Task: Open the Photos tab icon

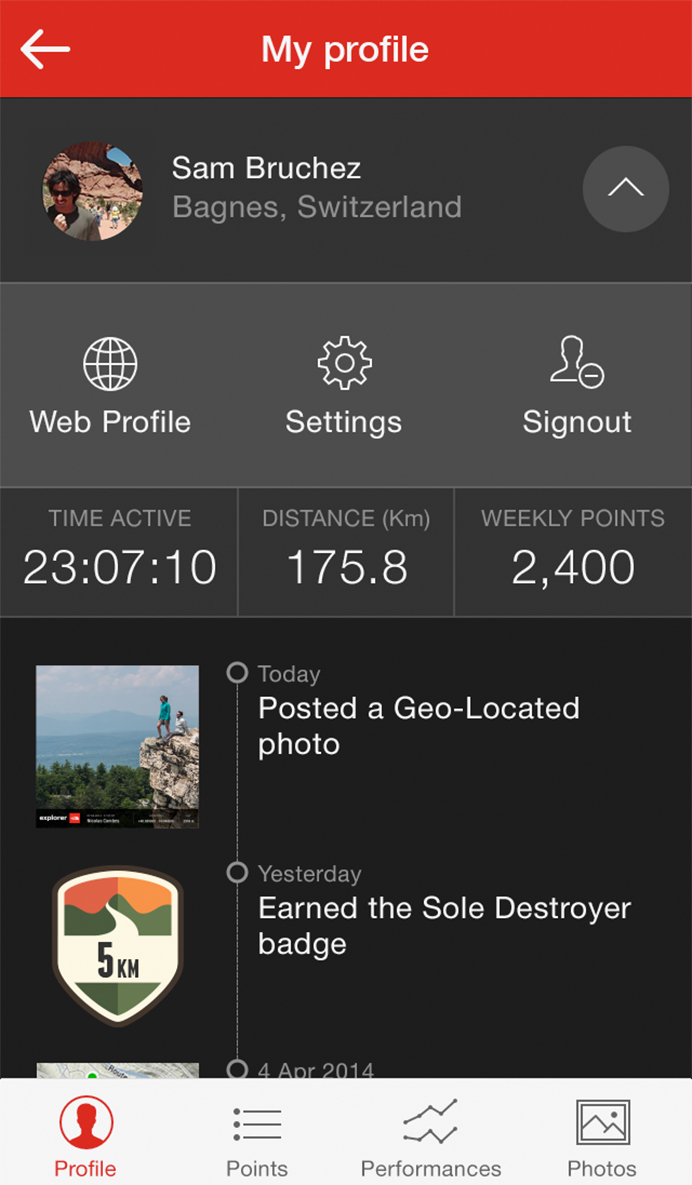Action: pyautogui.click(x=602, y=1122)
